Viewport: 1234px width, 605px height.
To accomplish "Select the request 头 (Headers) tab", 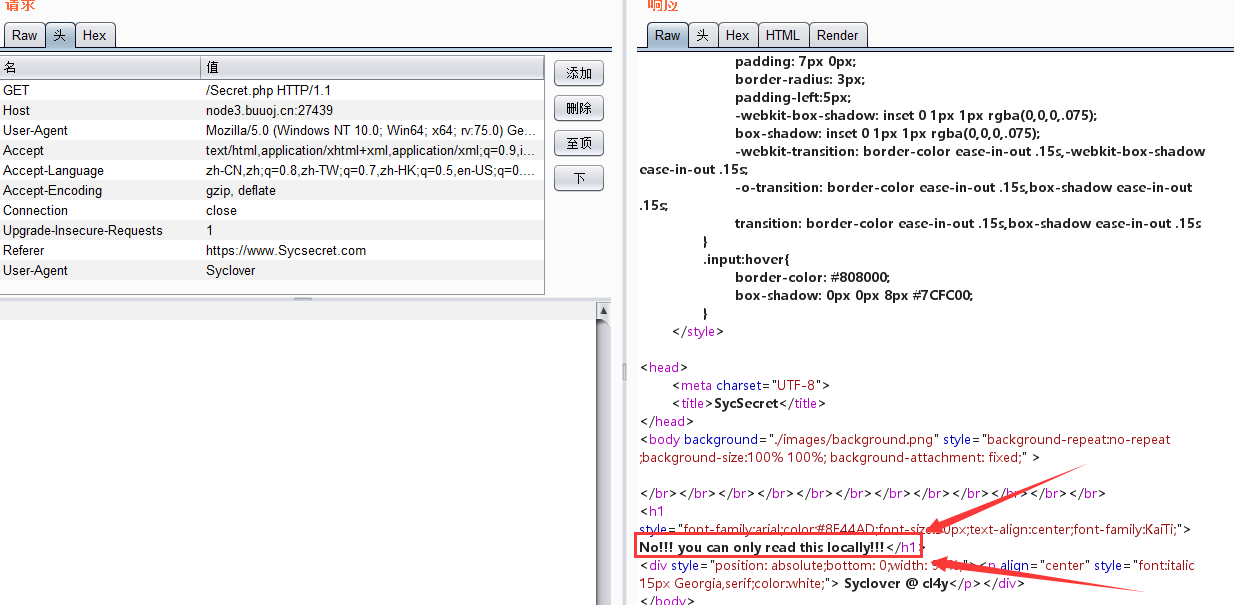I will pyautogui.click(x=60, y=35).
